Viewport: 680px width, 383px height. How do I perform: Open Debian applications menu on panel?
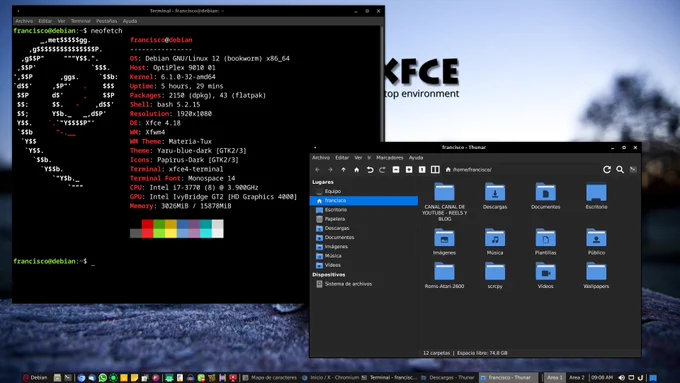click(x=35, y=378)
